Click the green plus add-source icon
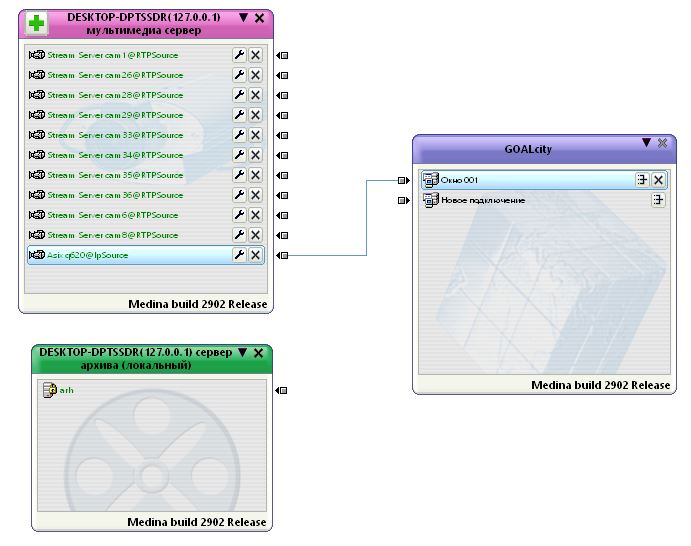 [x=36, y=23]
